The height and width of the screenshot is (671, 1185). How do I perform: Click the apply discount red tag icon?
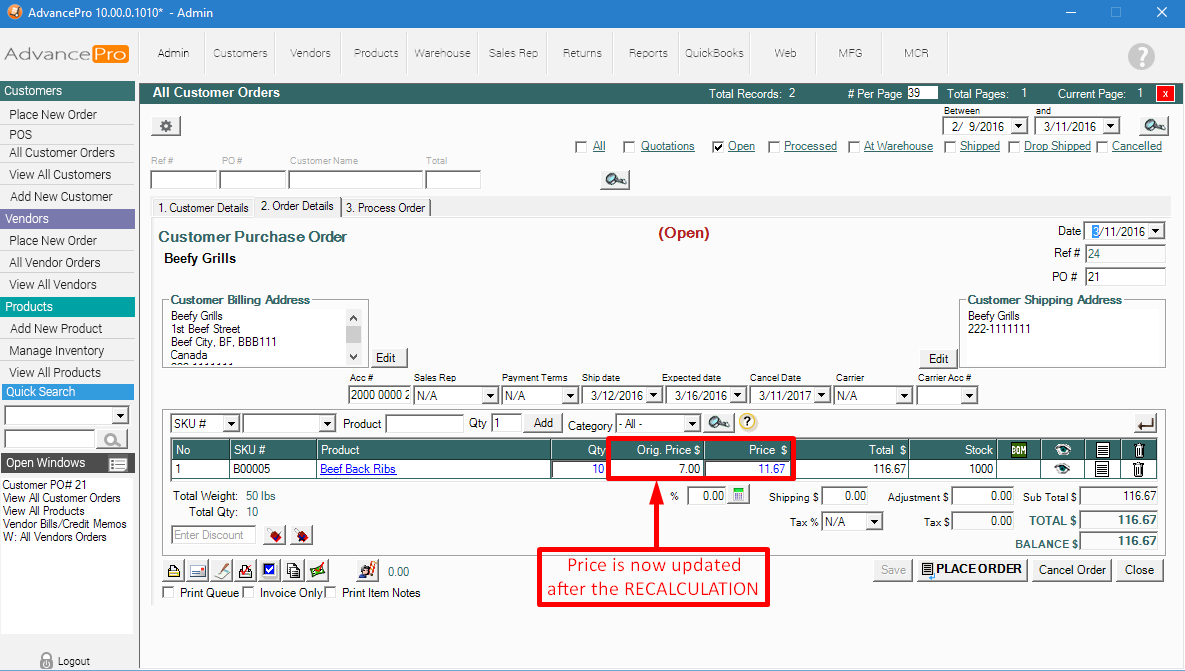[x=274, y=536]
